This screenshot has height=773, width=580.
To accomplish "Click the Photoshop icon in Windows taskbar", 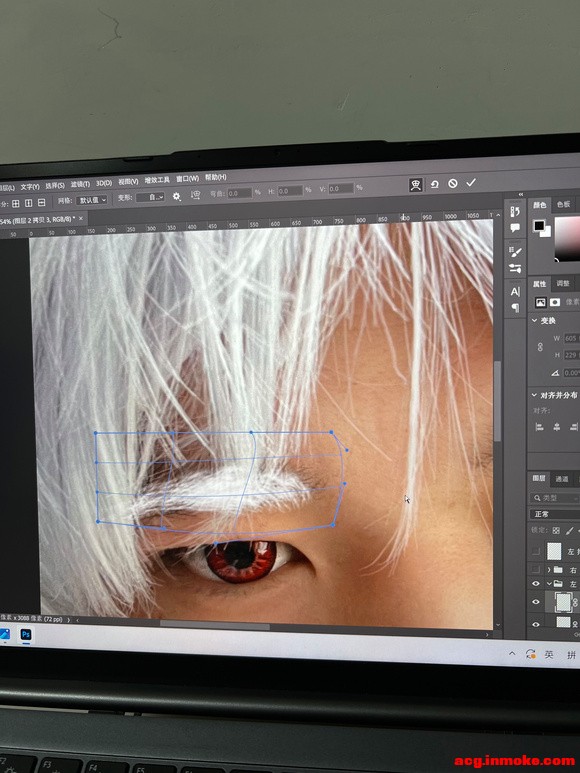I will (x=26, y=634).
